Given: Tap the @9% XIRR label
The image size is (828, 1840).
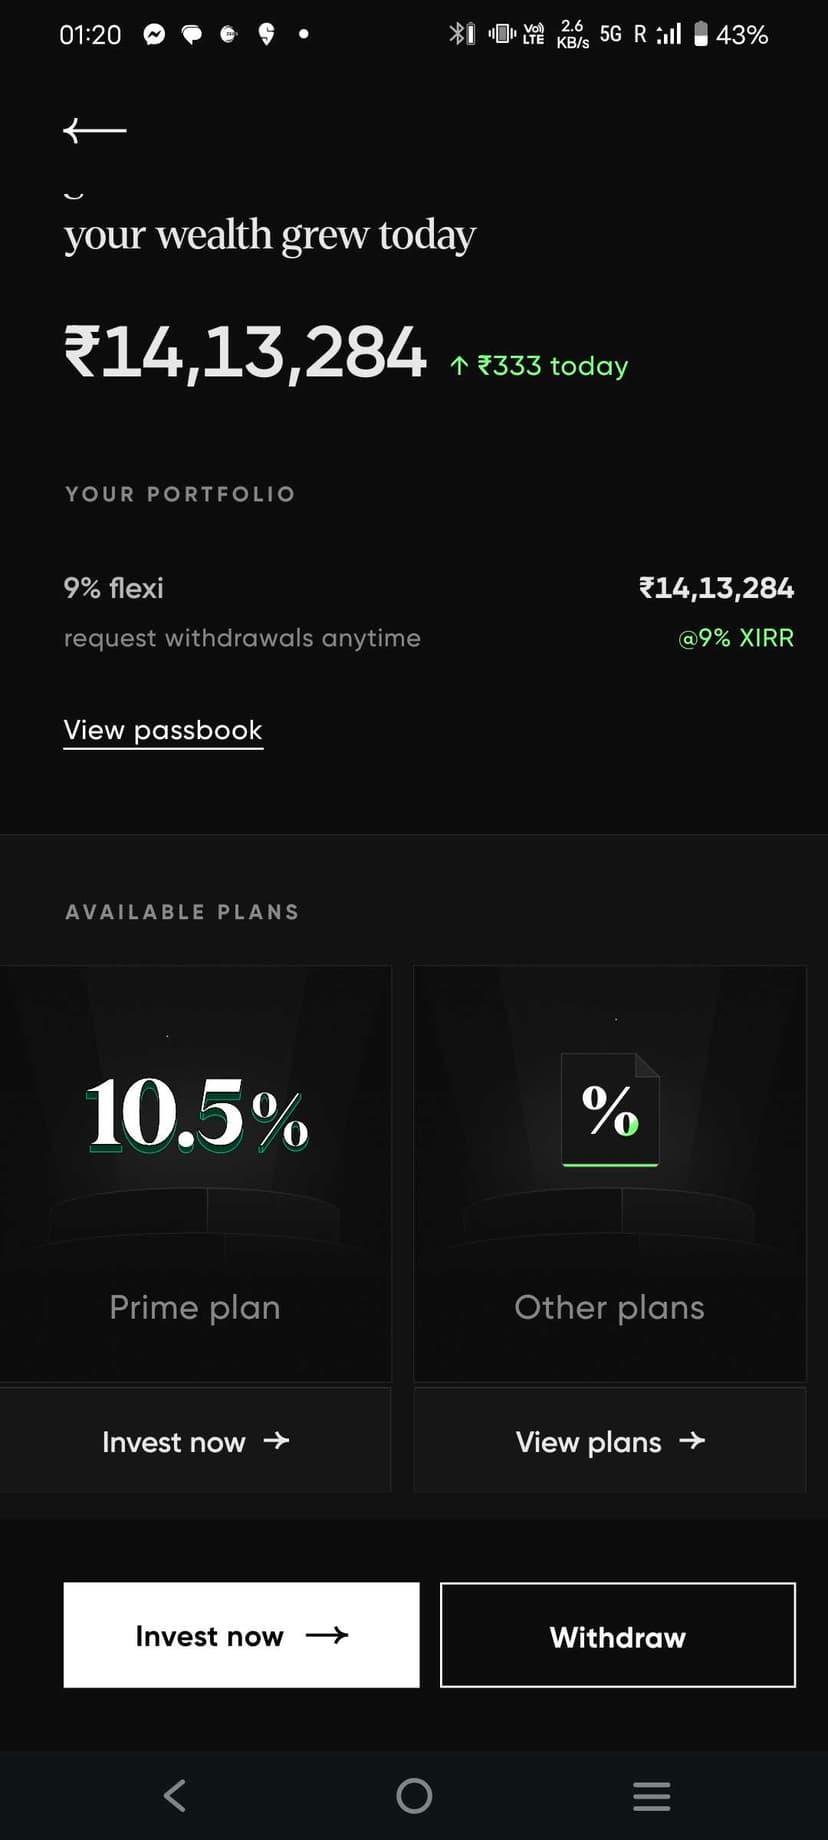Looking at the screenshot, I should pyautogui.click(x=736, y=638).
